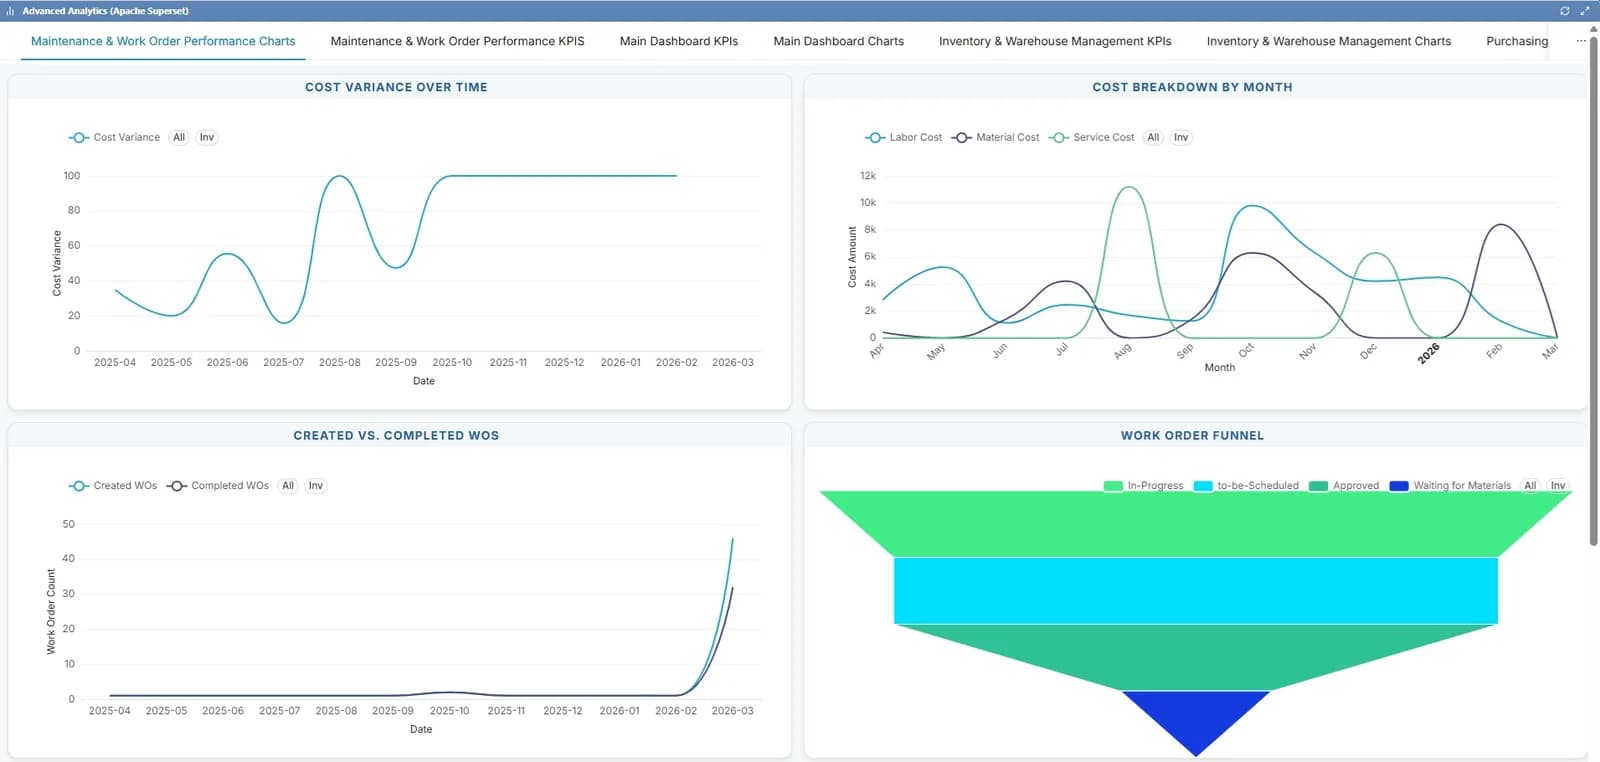The width and height of the screenshot is (1600, 762).
Task: Click the cyan to-be-Scheduled funnel segment
Action: [x=1195, y=590]
